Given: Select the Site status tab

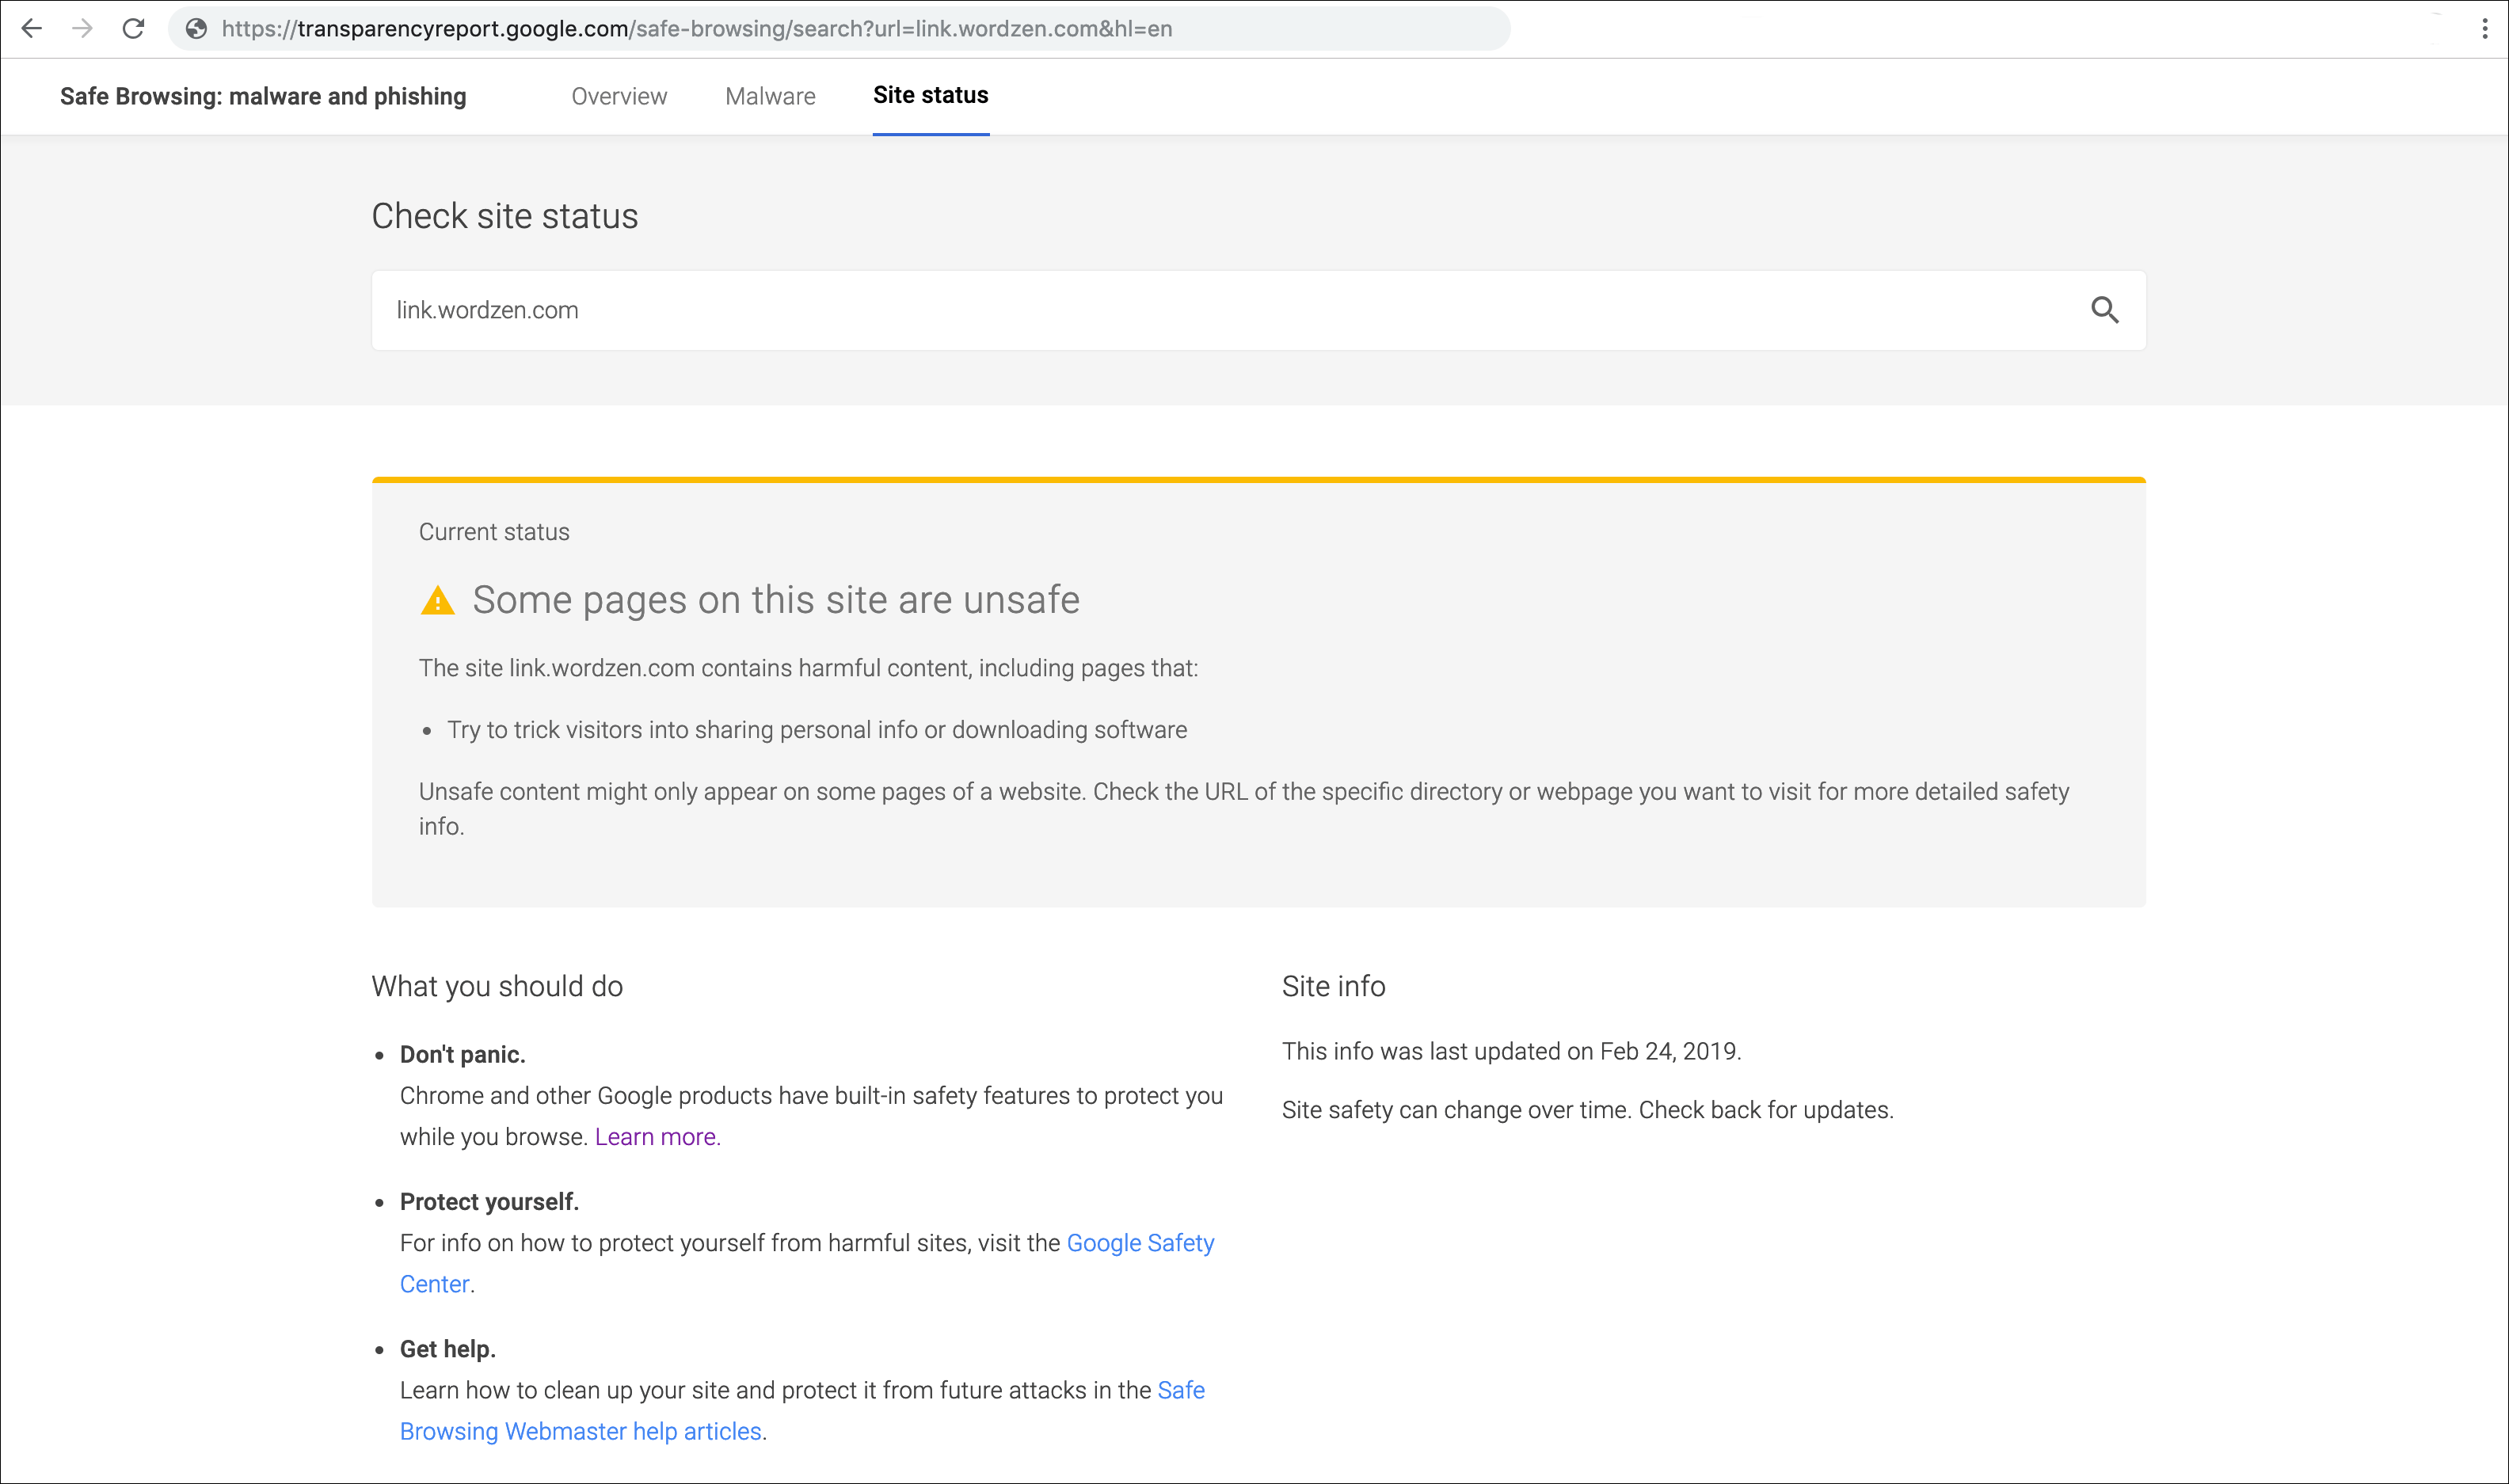Looking at the screenshot, I should click(930, 95).
